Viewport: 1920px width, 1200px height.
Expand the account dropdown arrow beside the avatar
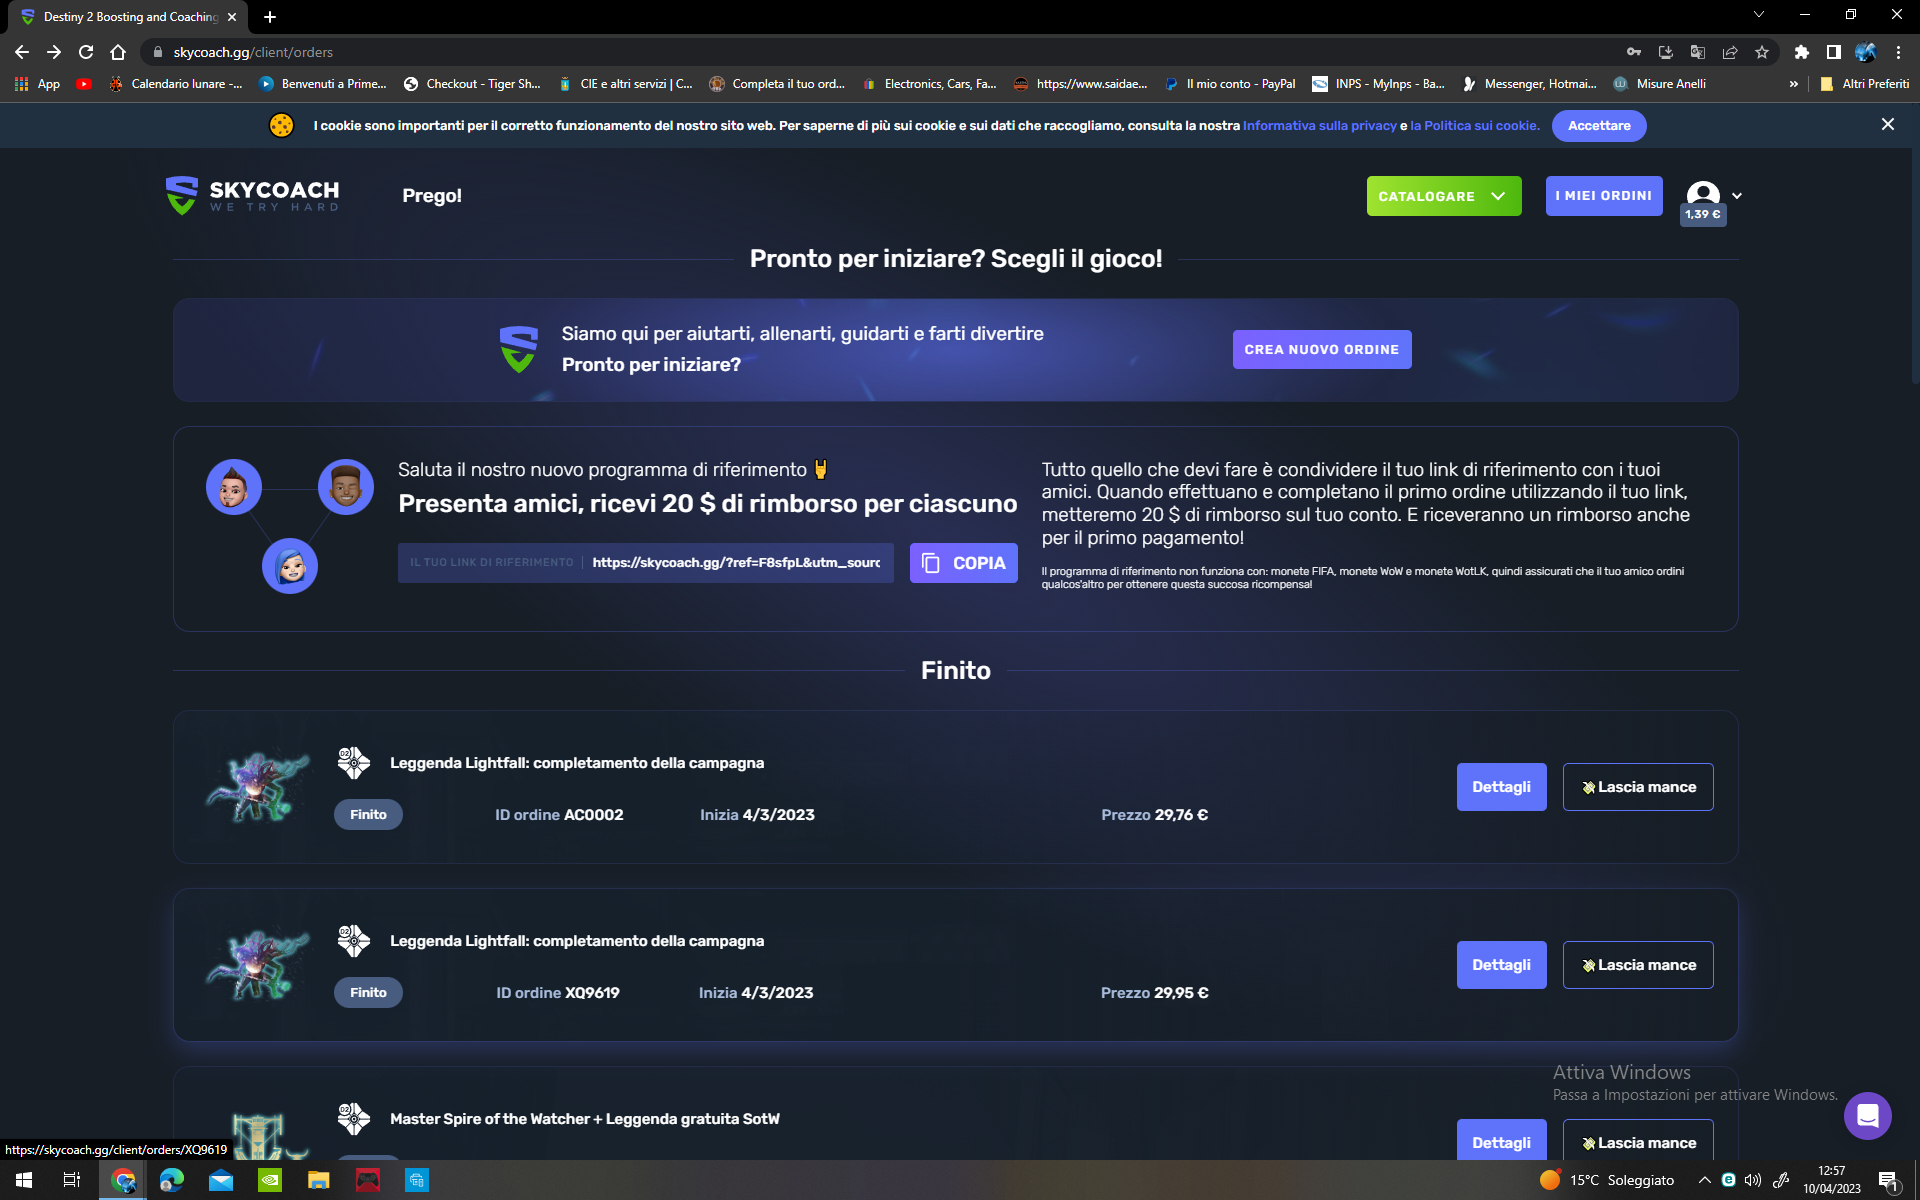[1737, 195]
